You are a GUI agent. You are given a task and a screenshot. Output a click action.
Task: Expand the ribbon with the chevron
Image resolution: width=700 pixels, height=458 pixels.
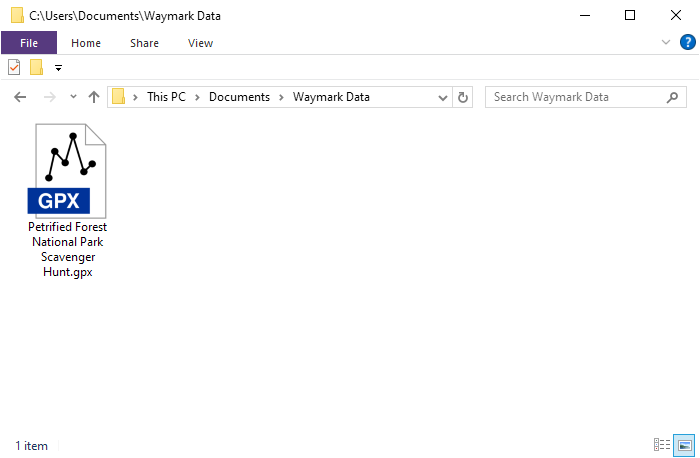click(666, 42)
